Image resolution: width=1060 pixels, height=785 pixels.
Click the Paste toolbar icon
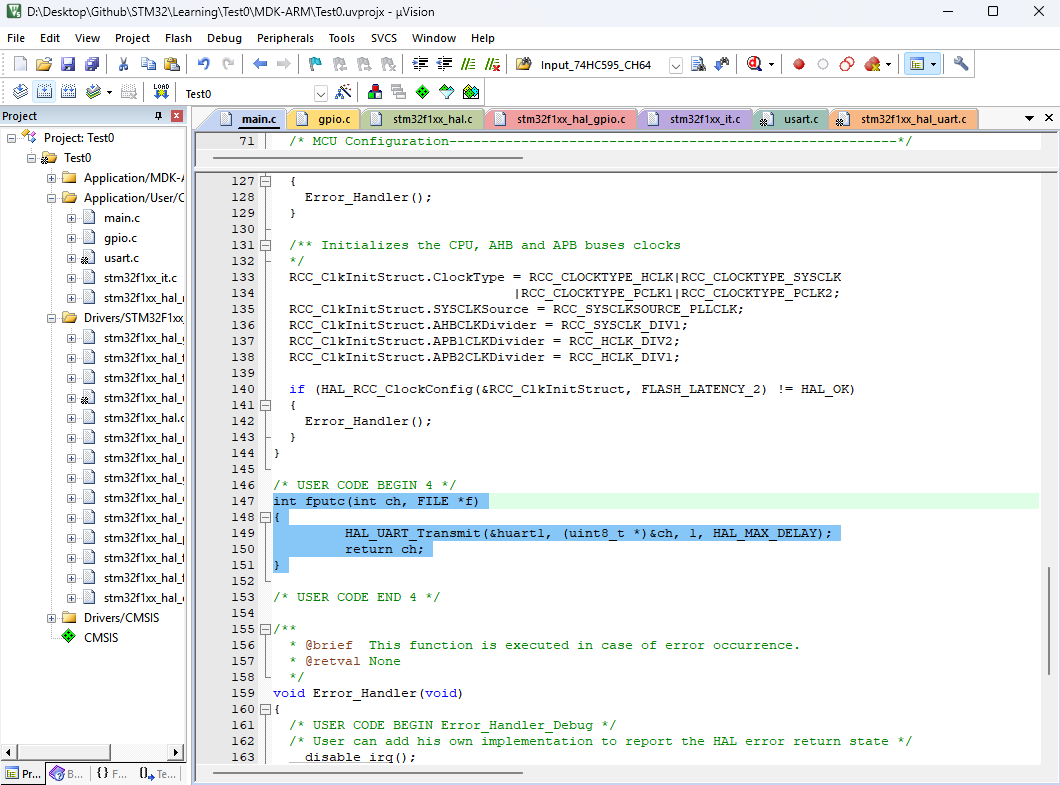coord(172,64)
